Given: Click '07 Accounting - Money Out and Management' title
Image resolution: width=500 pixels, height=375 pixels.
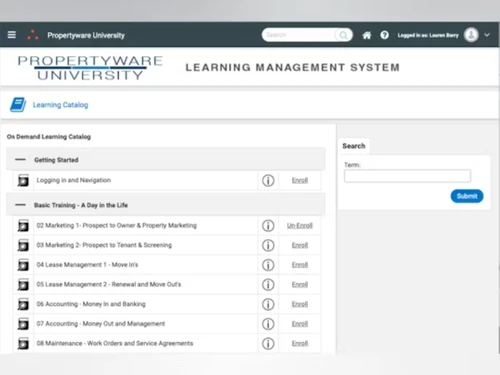Looking at the screenshot, I should tap(101, 324).
